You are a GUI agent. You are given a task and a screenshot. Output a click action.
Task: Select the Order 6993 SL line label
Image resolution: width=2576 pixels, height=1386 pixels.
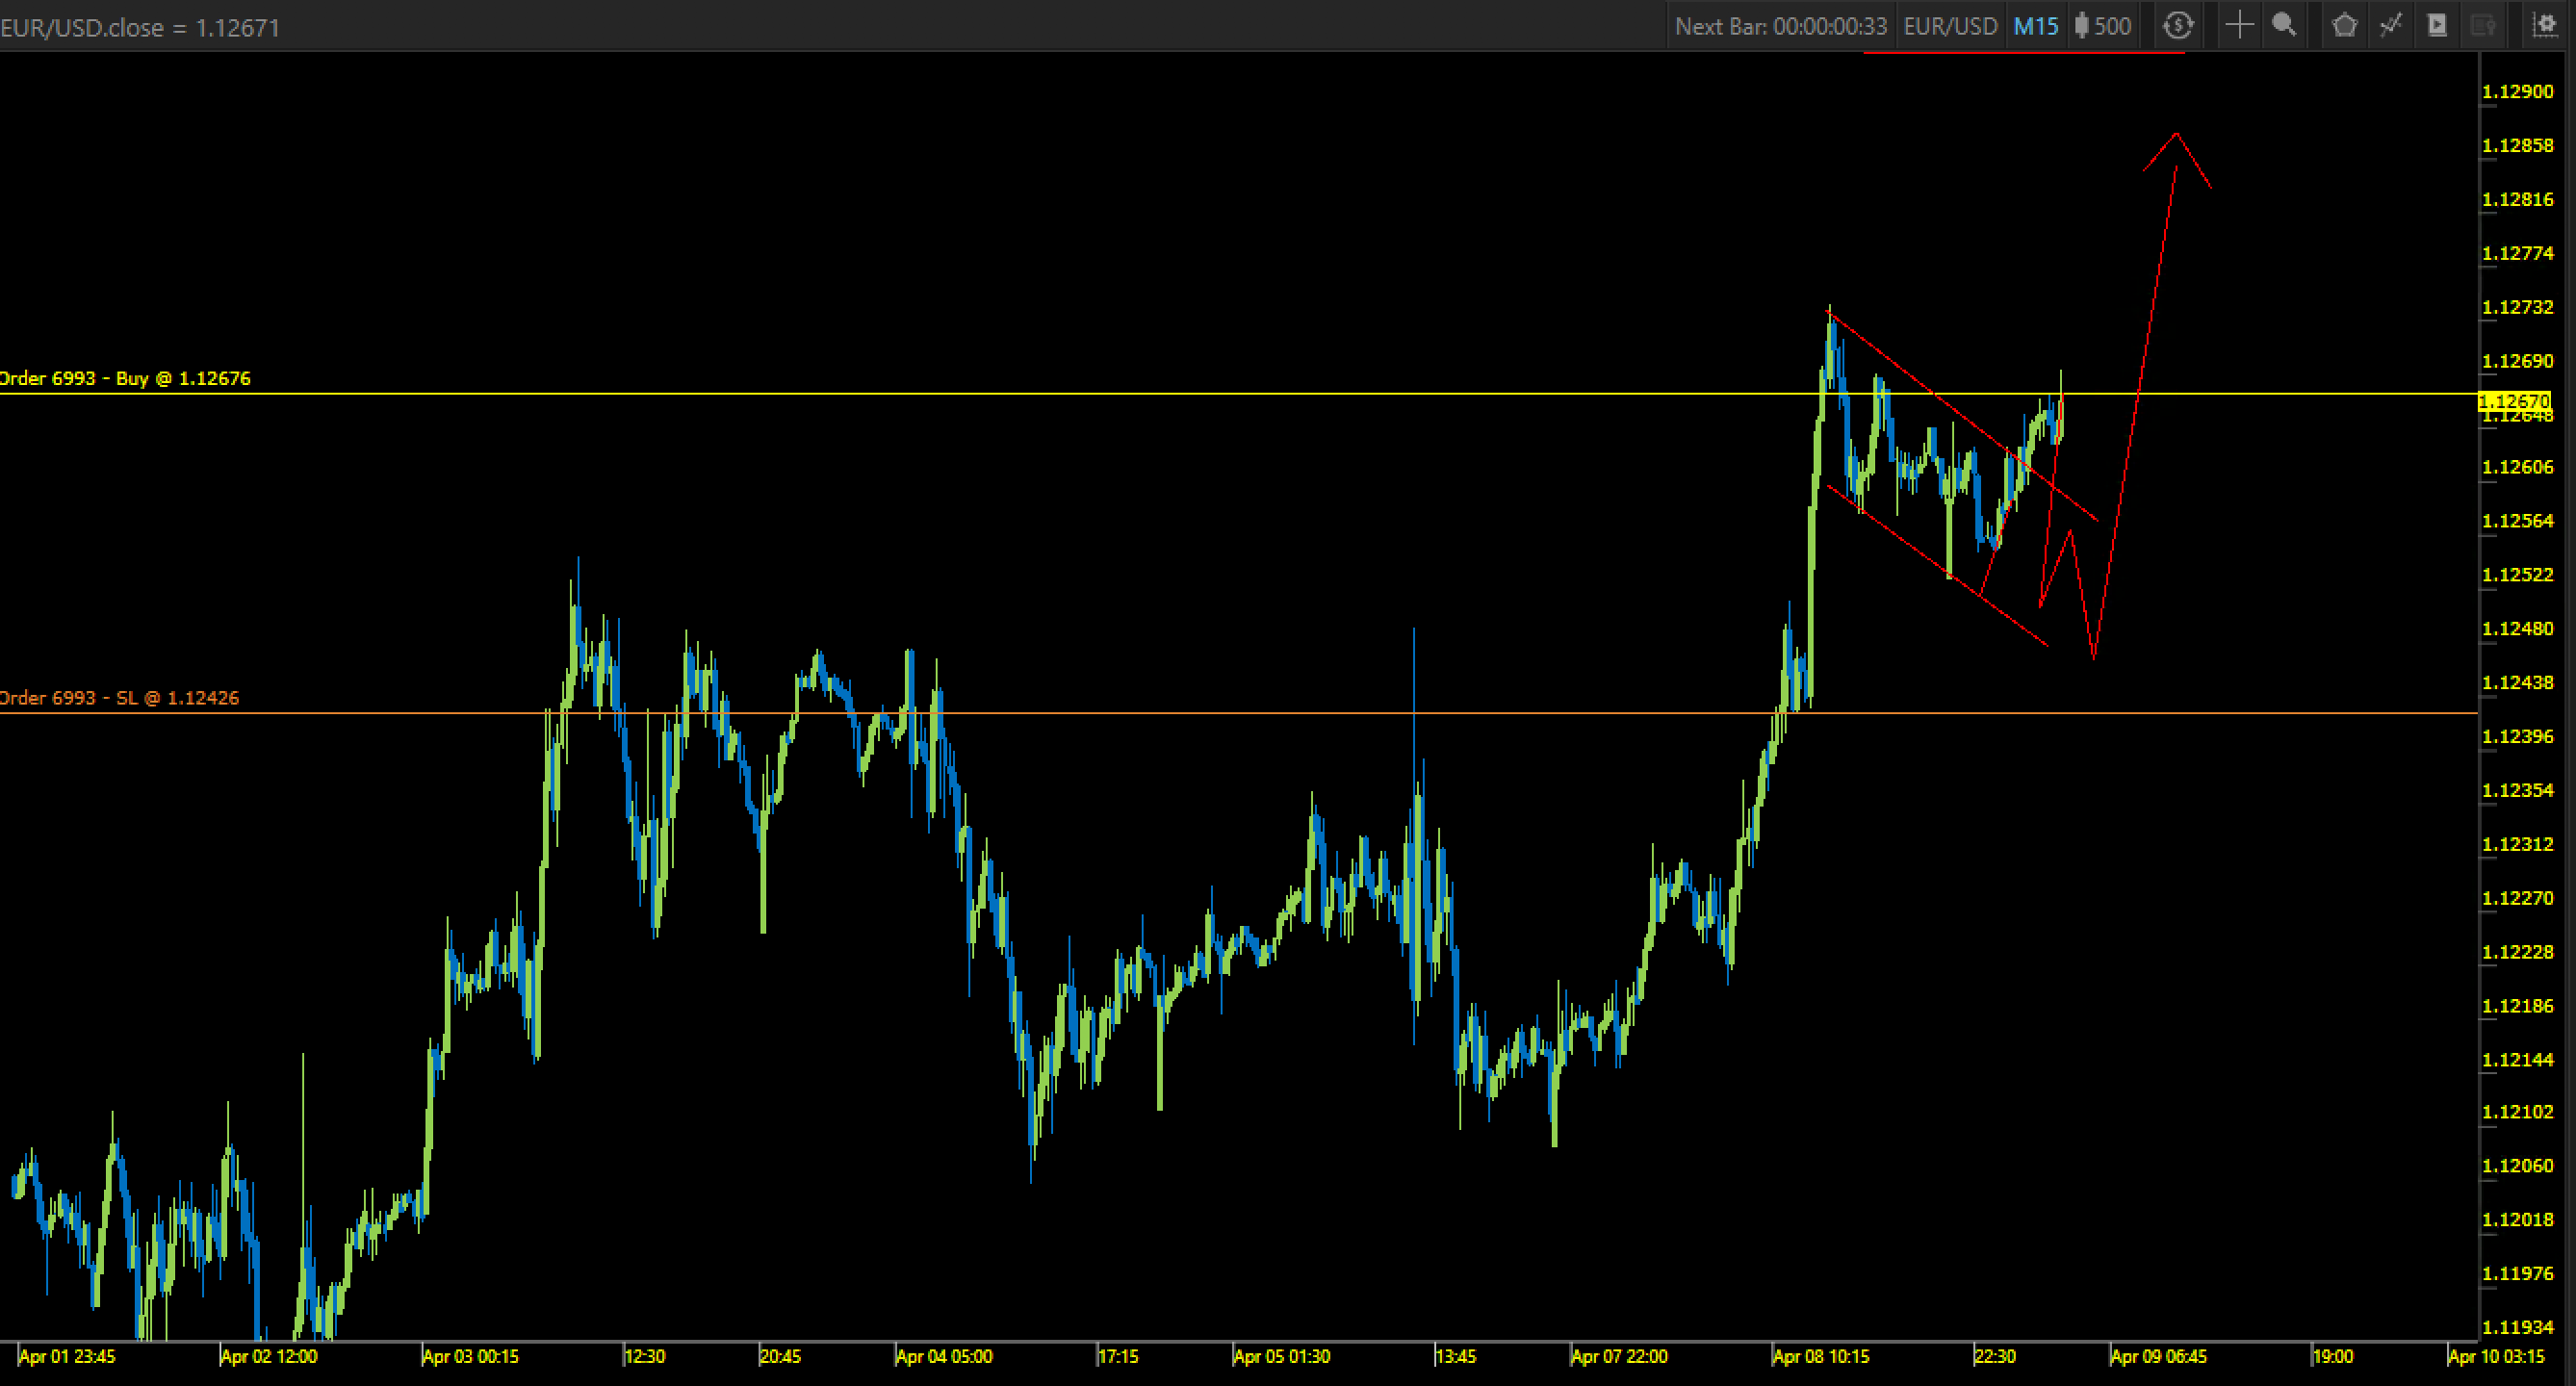tap(119, 698)
